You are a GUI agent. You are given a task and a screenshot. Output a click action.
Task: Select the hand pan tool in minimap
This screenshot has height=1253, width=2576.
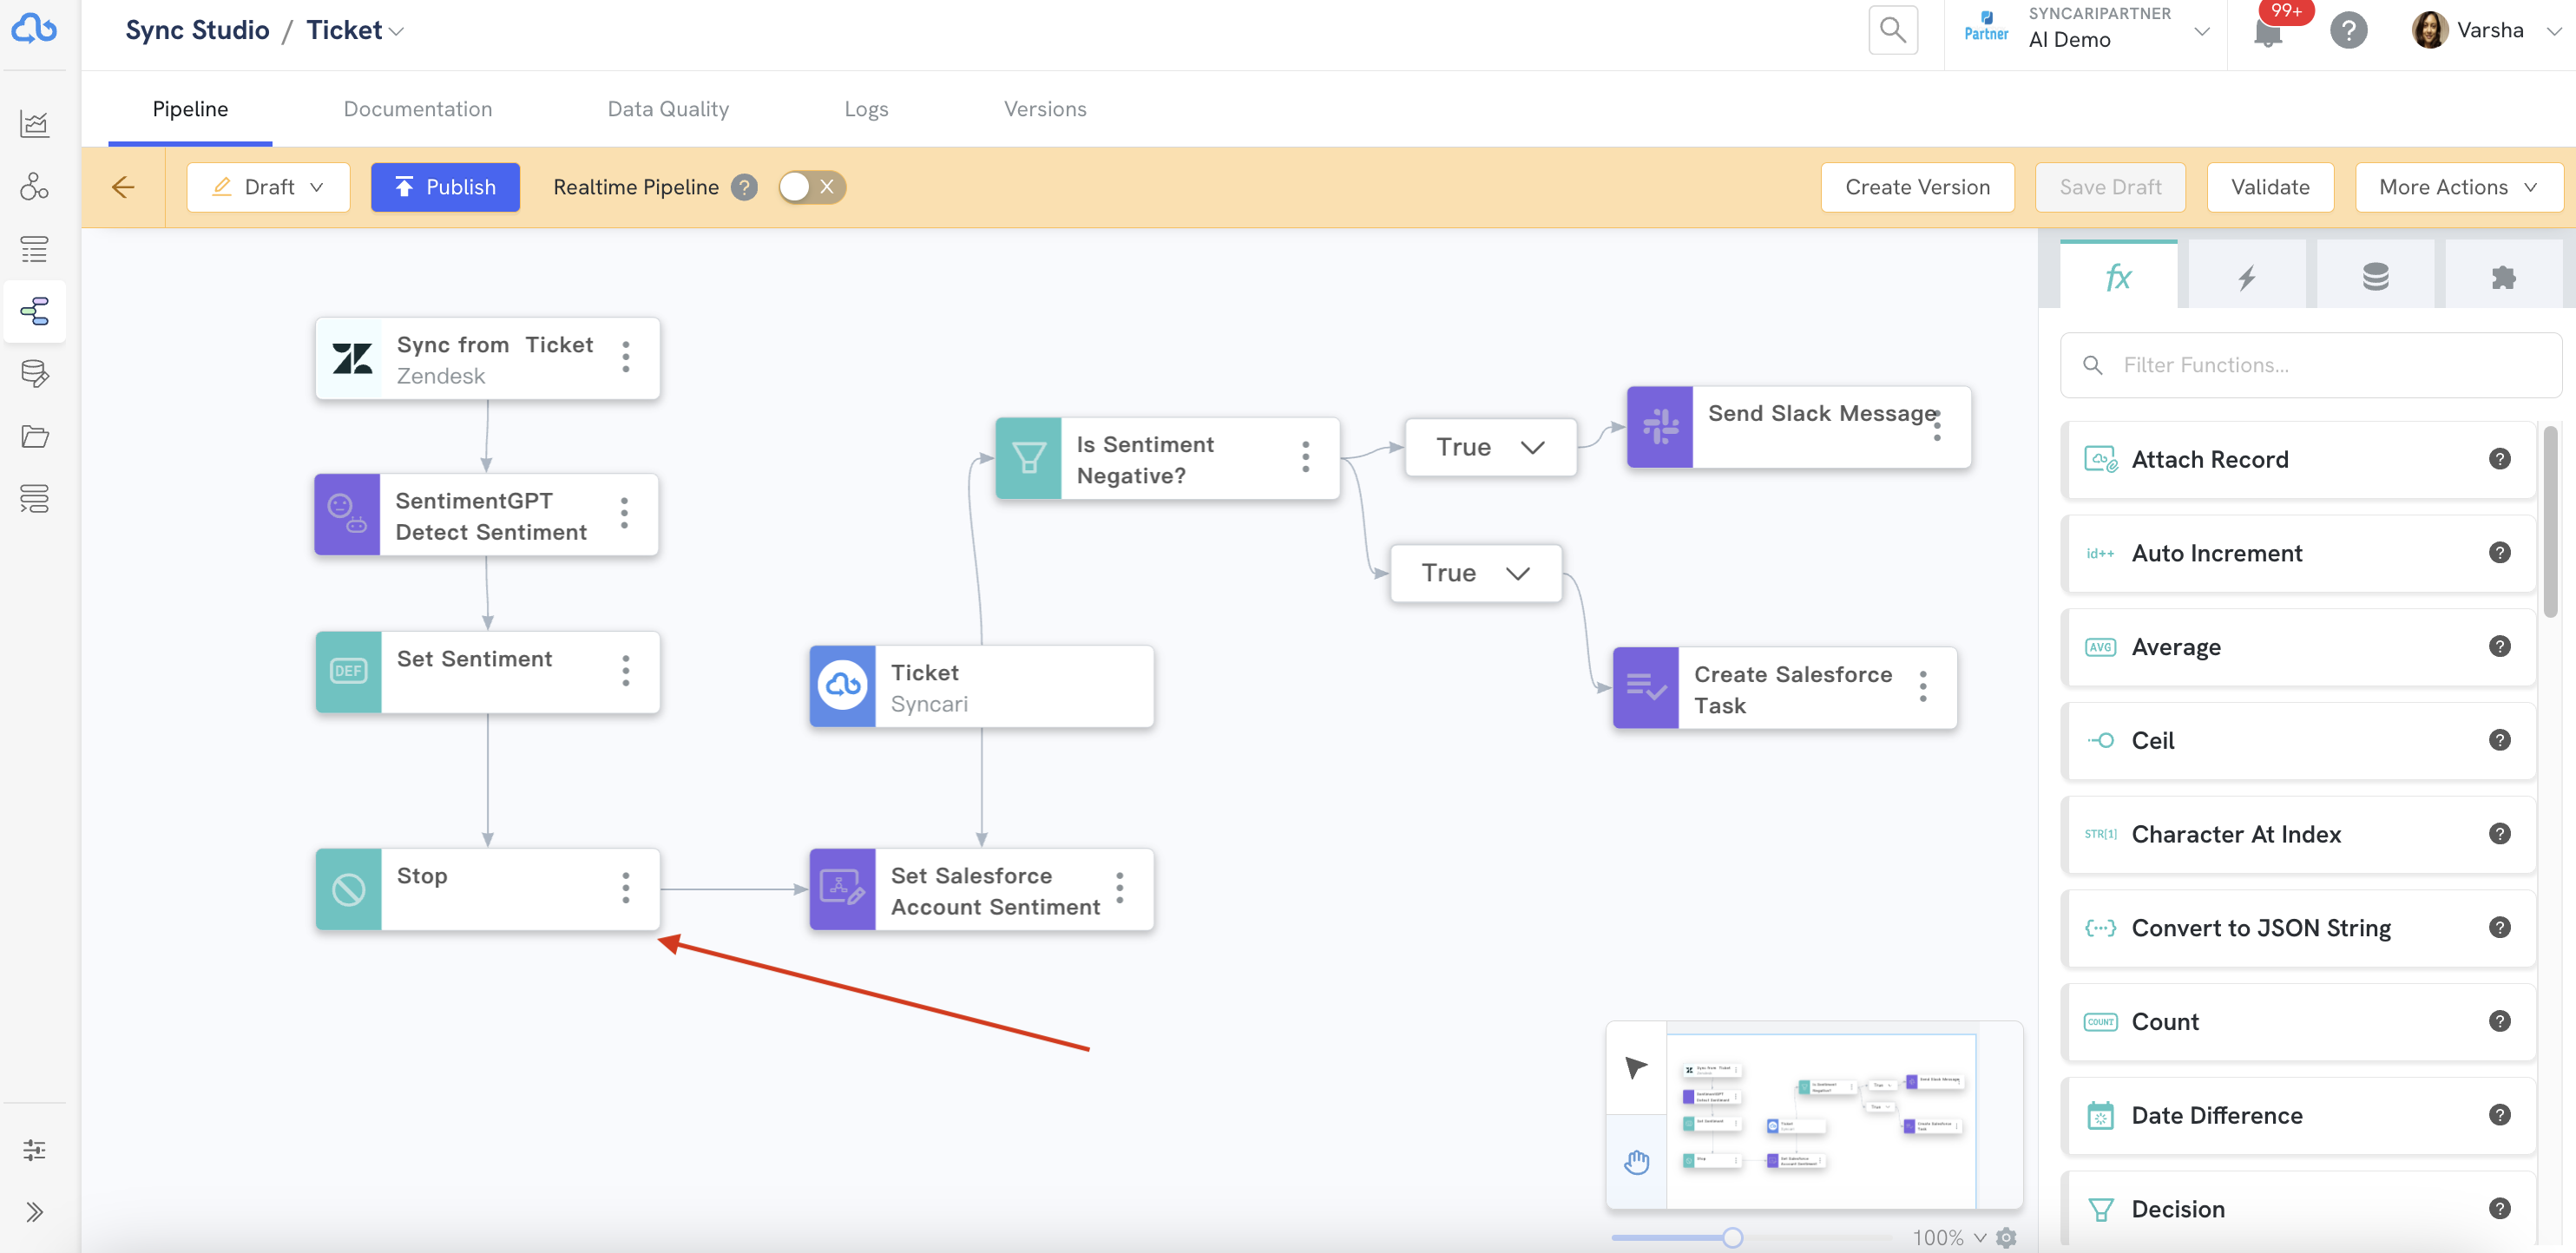[1636, 1161]
